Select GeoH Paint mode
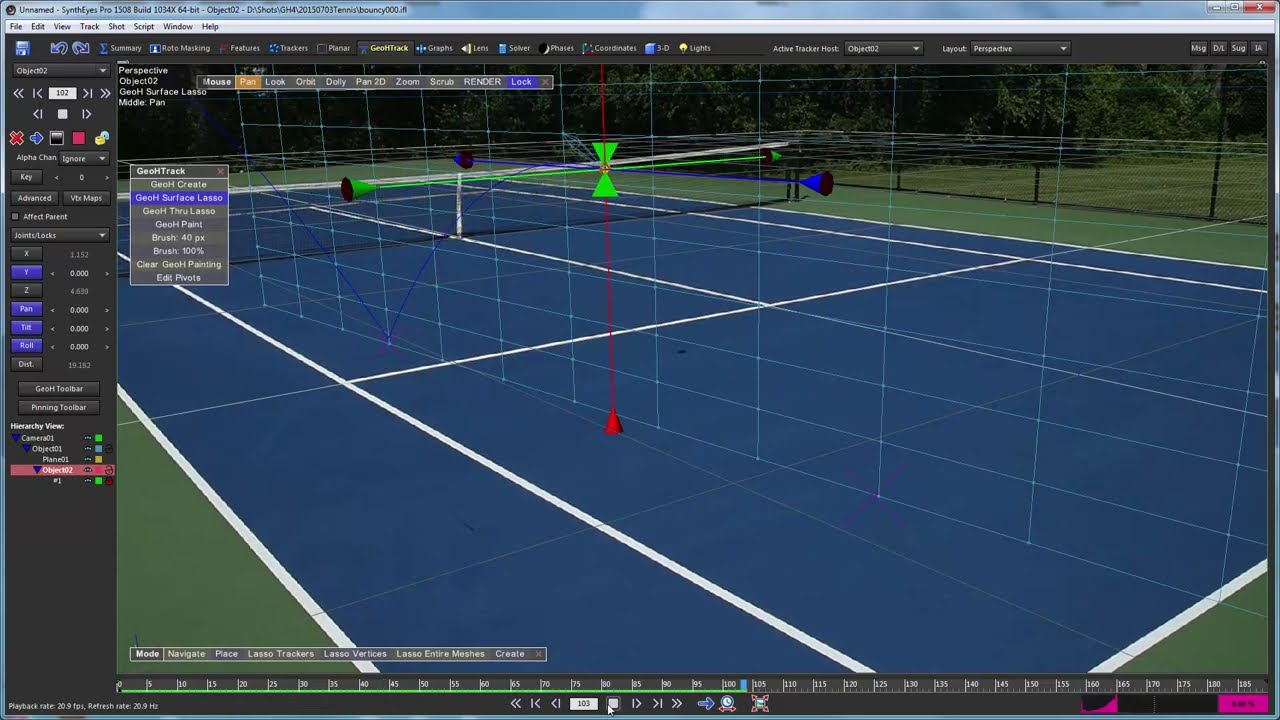The image size is (1280, 720). pyautogui.click(x=179, y=224)
